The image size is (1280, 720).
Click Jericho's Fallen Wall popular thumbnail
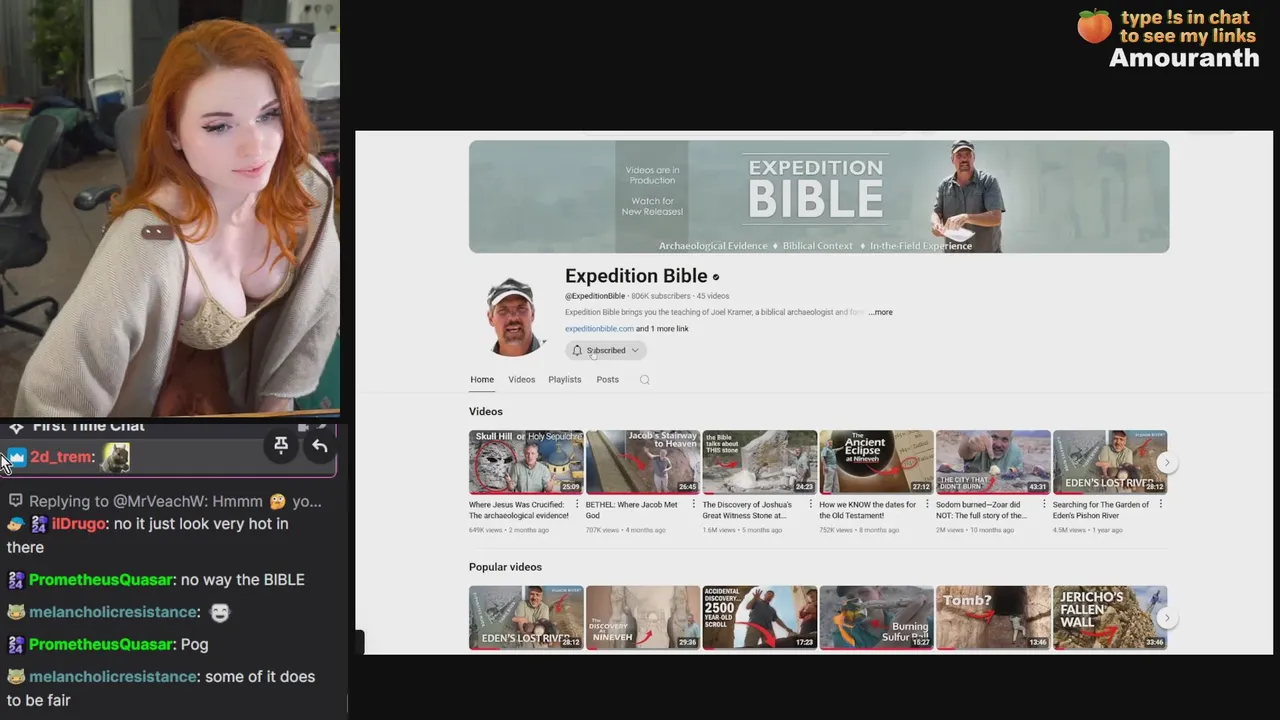pos(1110,617)
